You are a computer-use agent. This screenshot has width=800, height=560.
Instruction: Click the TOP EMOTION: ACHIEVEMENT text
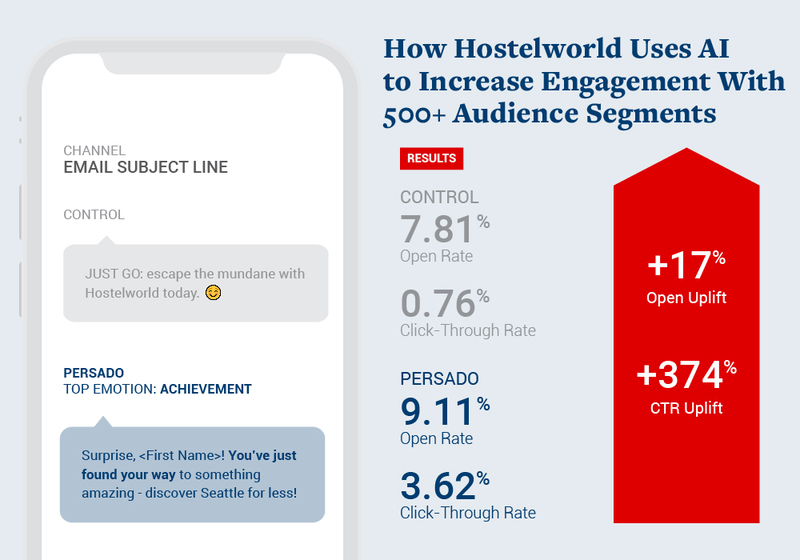[157, 389]
